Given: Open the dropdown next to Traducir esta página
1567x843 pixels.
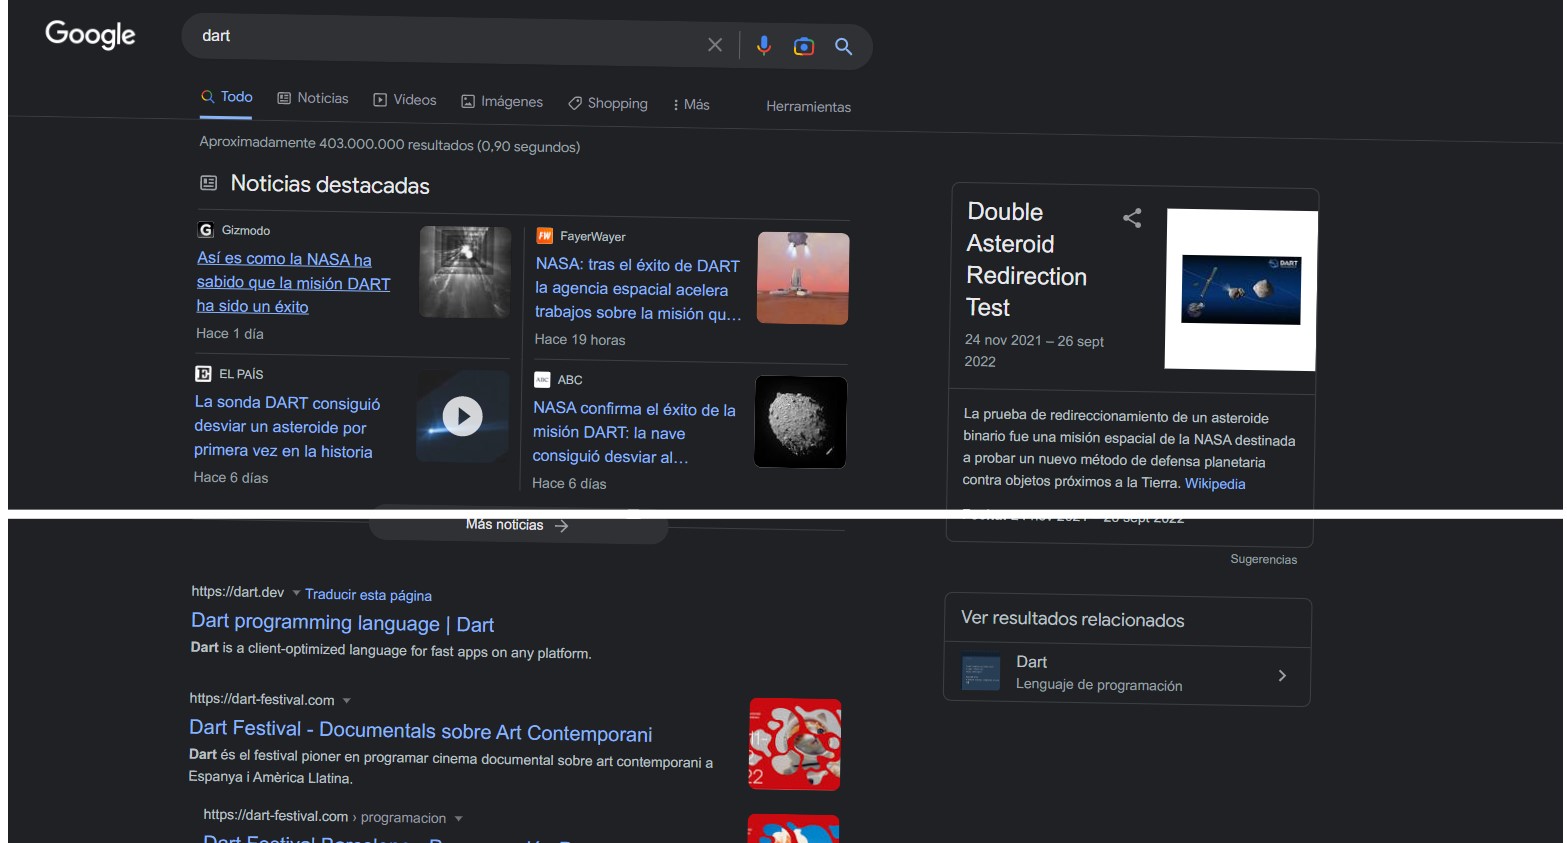Looking at the screenshot, I should pyautogui.click(x=295, y=593).
